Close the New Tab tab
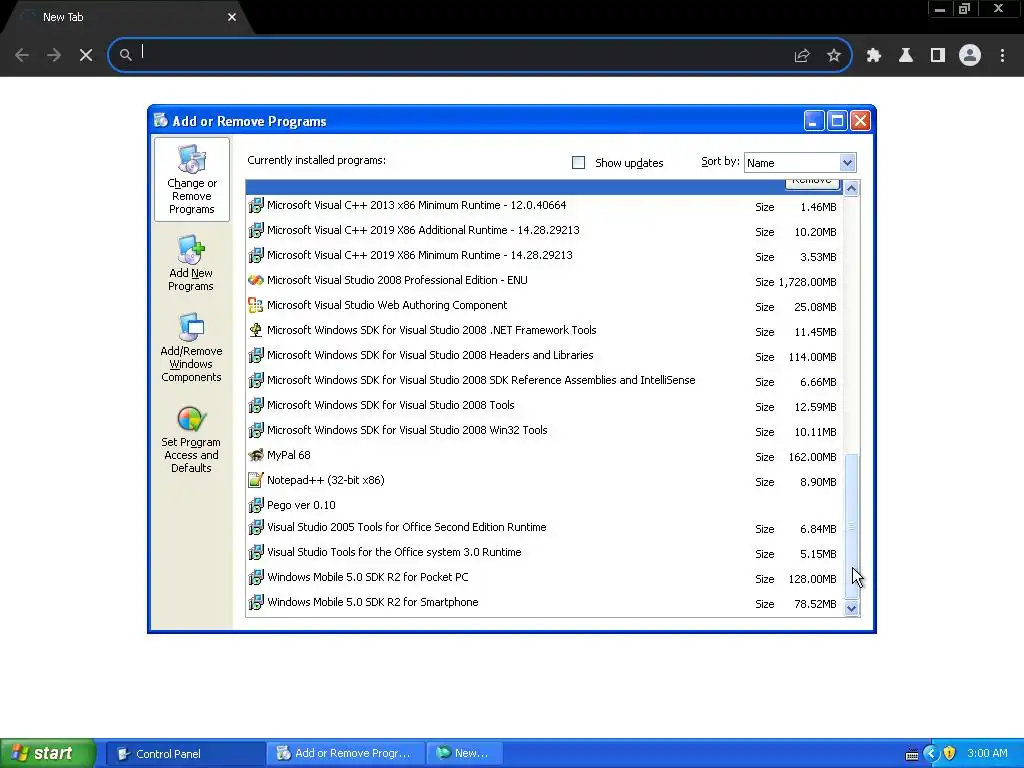The height and width of the screenshot is (768, 1024). (x=232, y=18)
